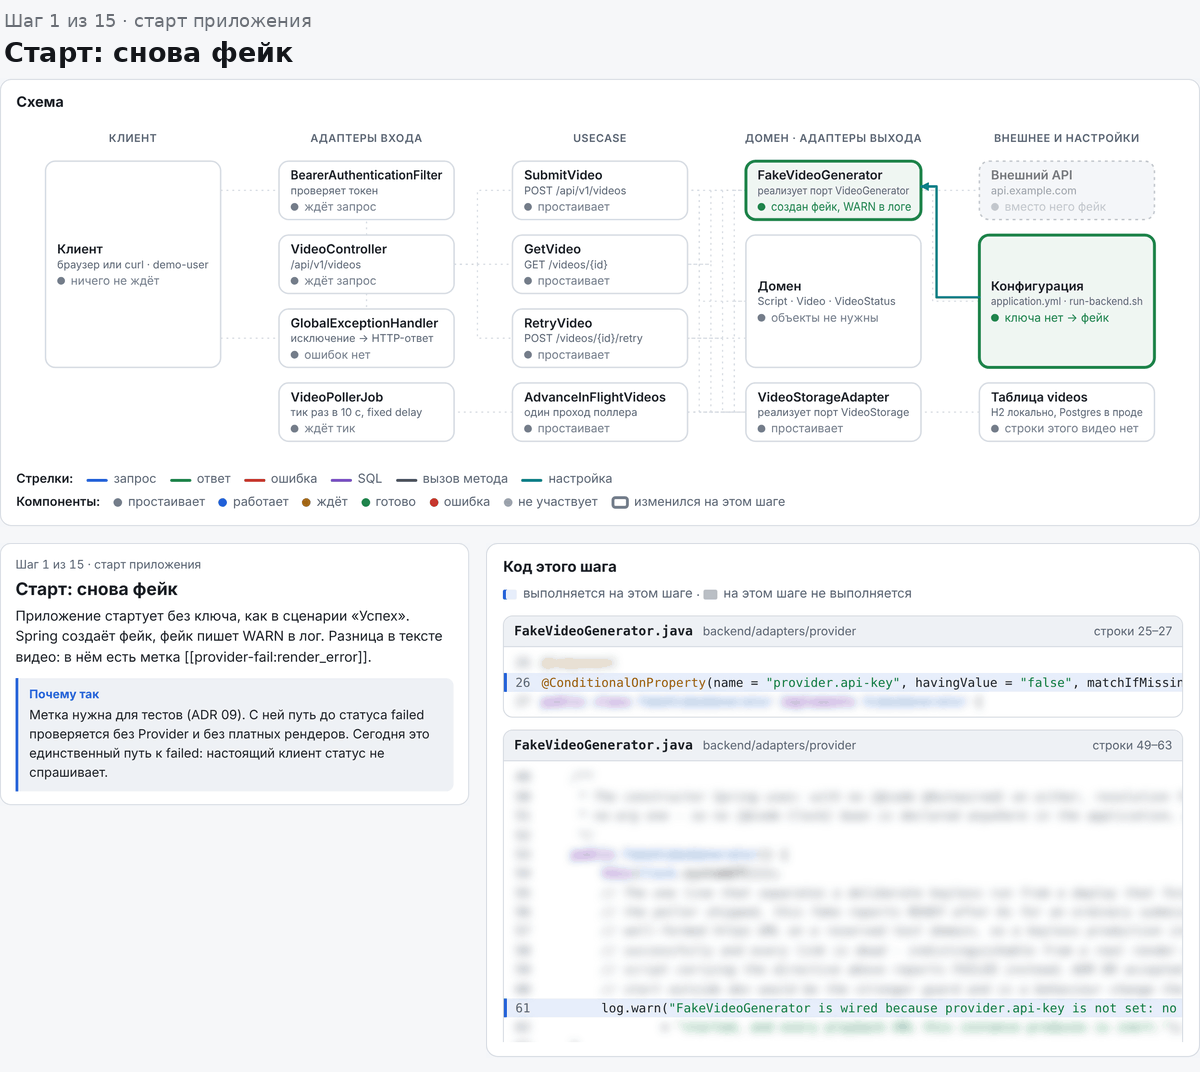Image resolution: width=1200 pixels, height=1072 pixels.
Task: Click the ВНЕШНЕЕ И НАСТРОЙКИ column heading
Action: tap(1067, 138)
